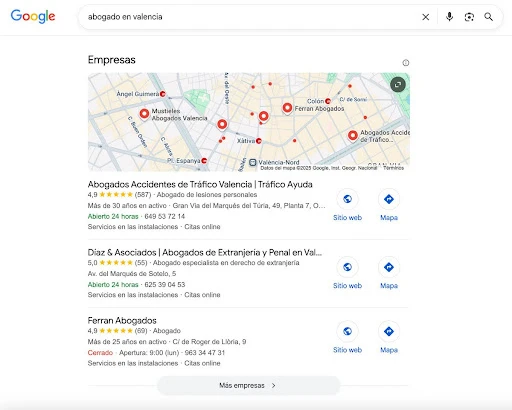Click the Empresas heading

(112, 60)
